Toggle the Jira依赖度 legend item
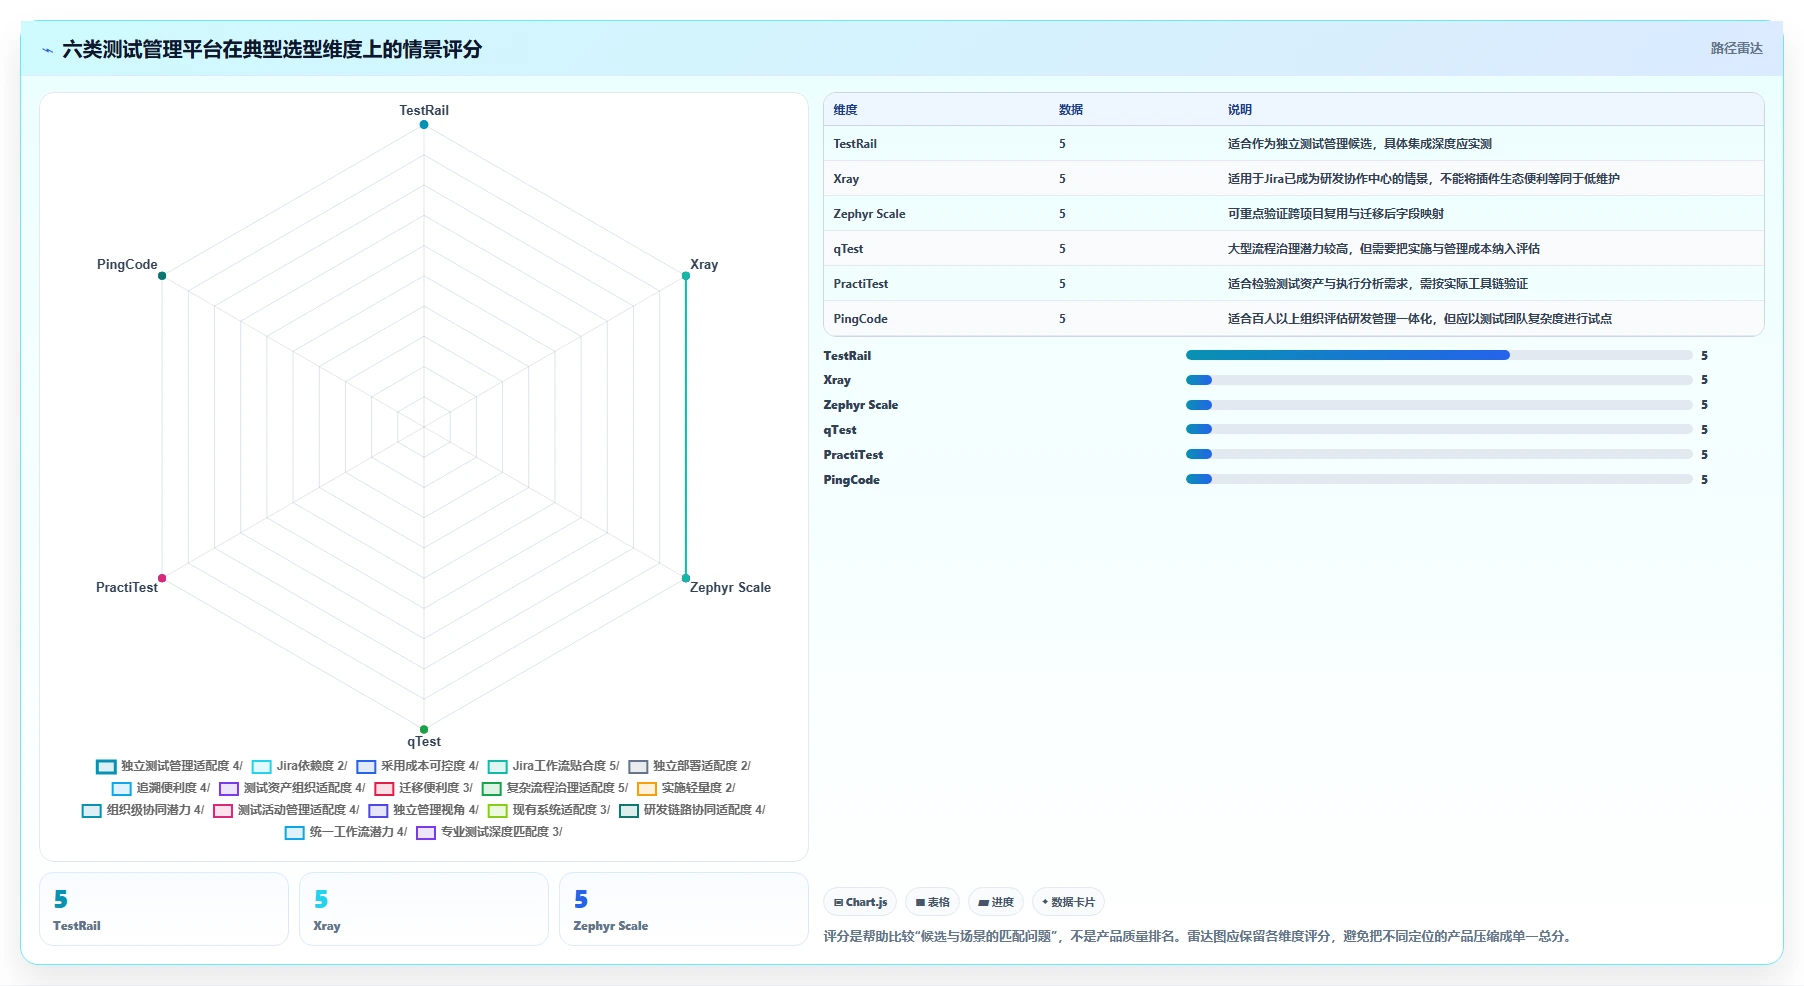 300,766
